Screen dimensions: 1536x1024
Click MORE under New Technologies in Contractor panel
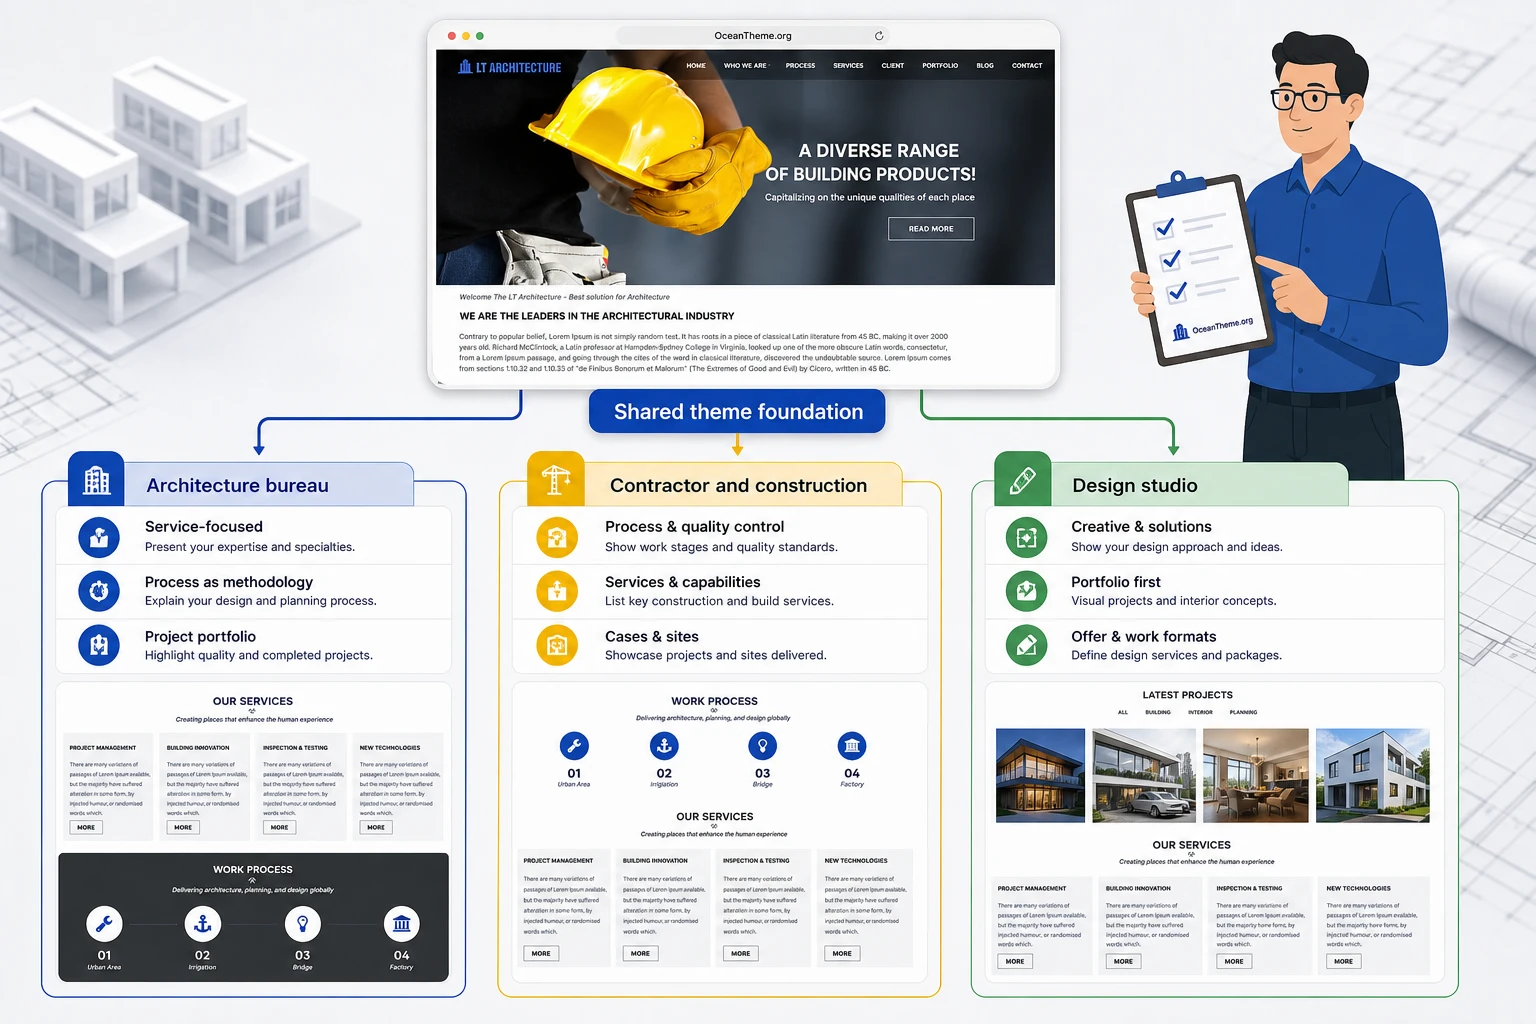coord(842,953)
